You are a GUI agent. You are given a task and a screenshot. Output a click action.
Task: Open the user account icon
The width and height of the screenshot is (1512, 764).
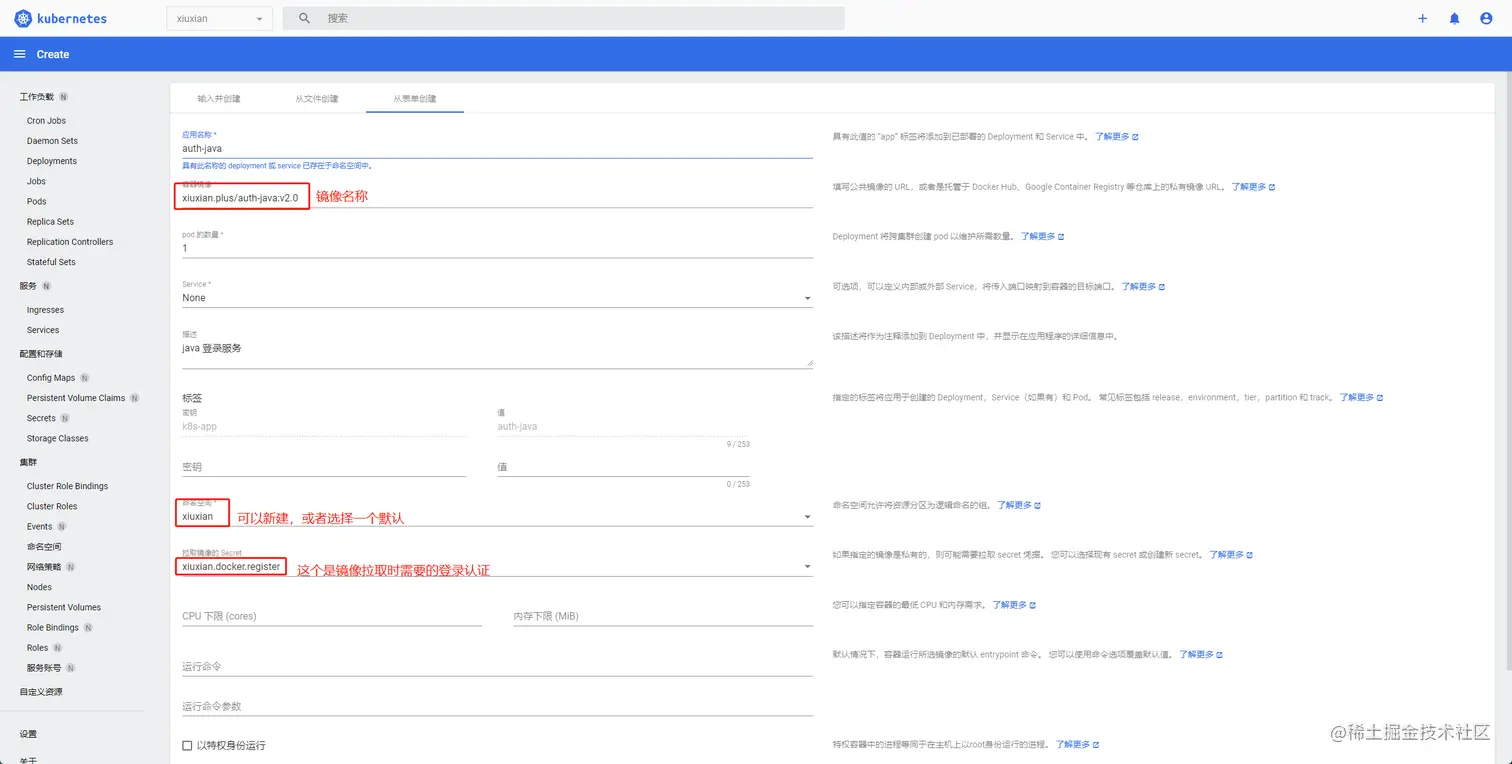(1486, 18)
